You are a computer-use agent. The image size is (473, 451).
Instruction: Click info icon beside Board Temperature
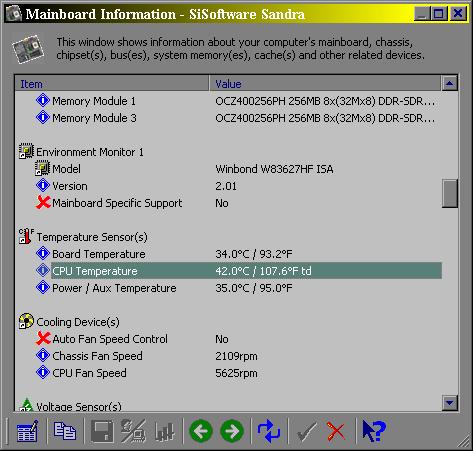coord(43,253)
